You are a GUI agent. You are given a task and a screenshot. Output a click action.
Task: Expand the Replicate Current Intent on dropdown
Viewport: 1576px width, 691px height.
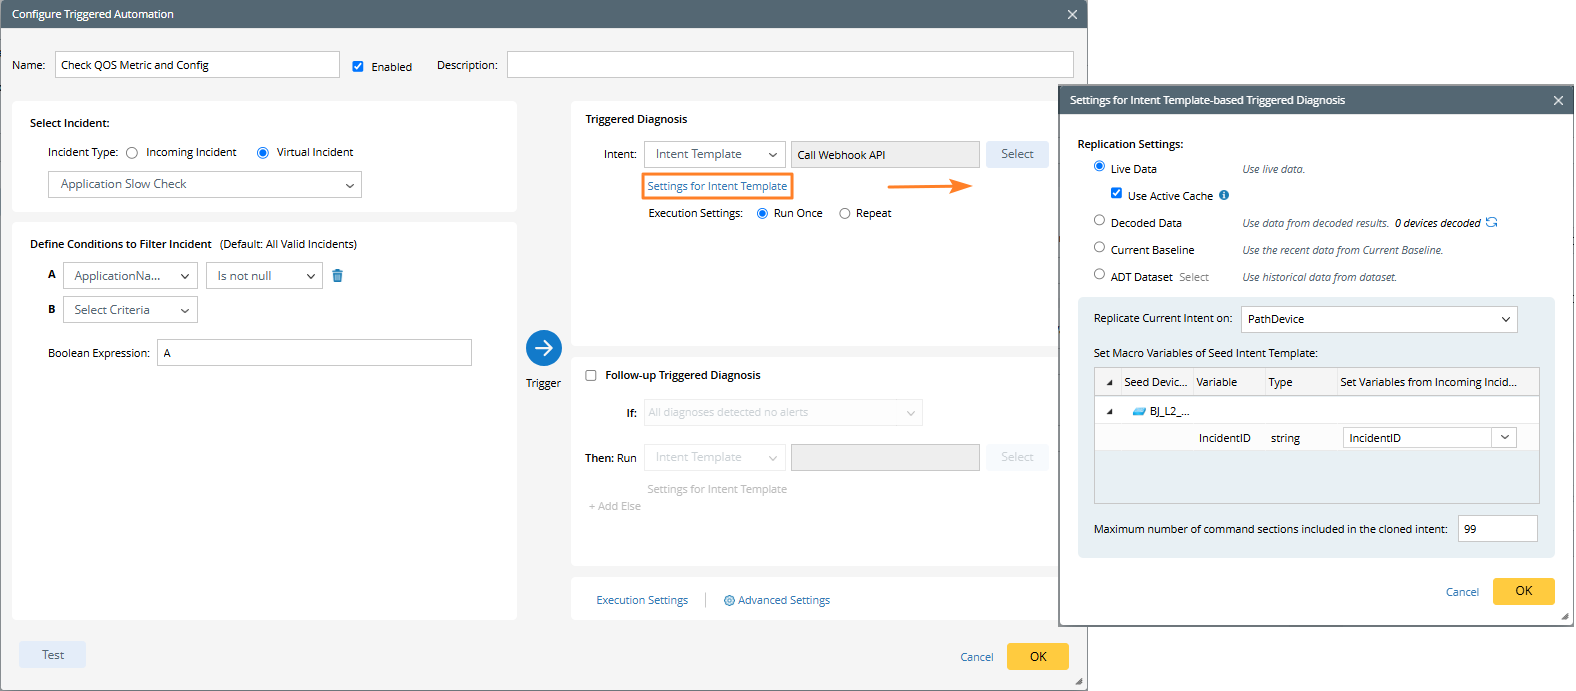click(x=1378, y=320)
